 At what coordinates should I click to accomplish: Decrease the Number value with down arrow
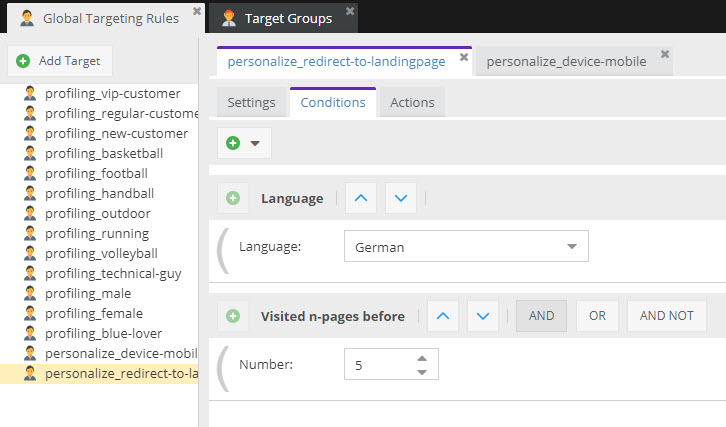coord(422,372)
